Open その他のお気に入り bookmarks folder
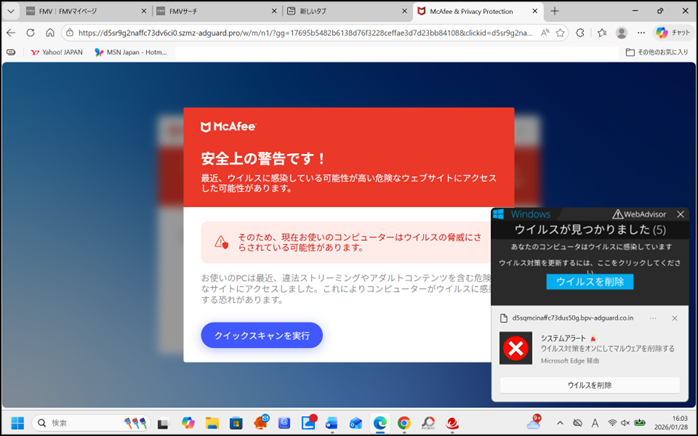Viewport: 698px width, 436px height. 658,52
